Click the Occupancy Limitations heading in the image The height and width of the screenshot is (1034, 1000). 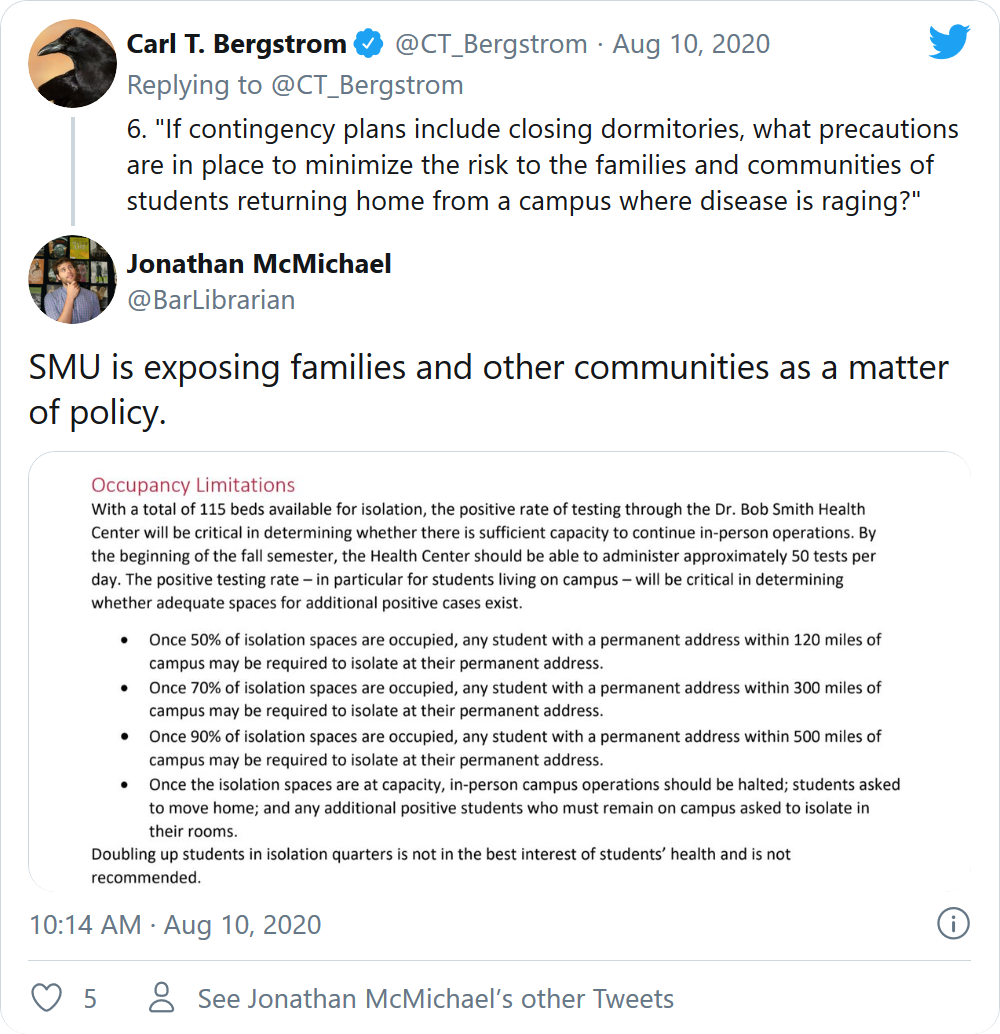[193, 485]
